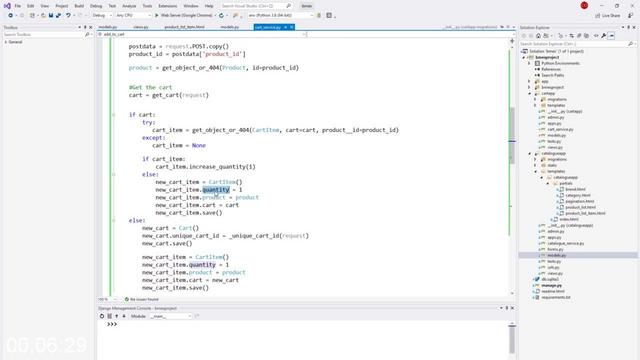Select the References node in Solution Explorer
This screenshot has height=360, width=640.
click(x=551, y=69)
